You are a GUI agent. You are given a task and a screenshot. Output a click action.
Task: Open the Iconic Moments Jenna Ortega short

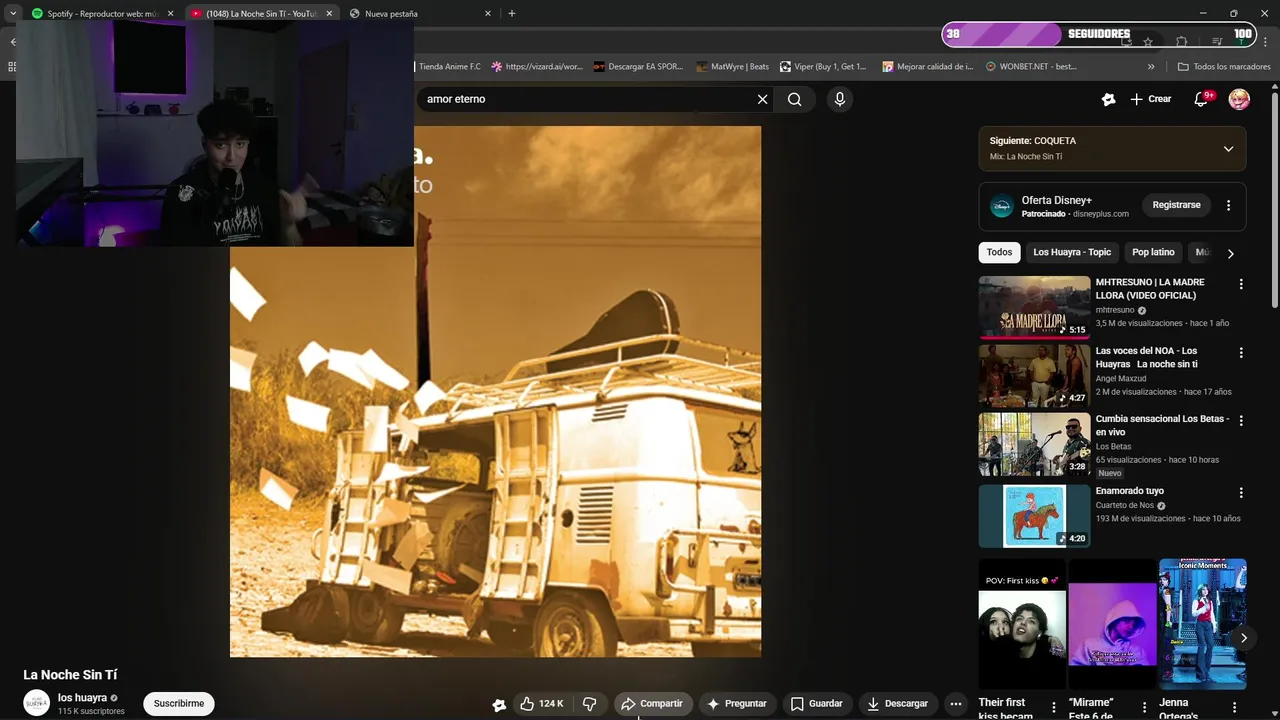pos(1202,624)
